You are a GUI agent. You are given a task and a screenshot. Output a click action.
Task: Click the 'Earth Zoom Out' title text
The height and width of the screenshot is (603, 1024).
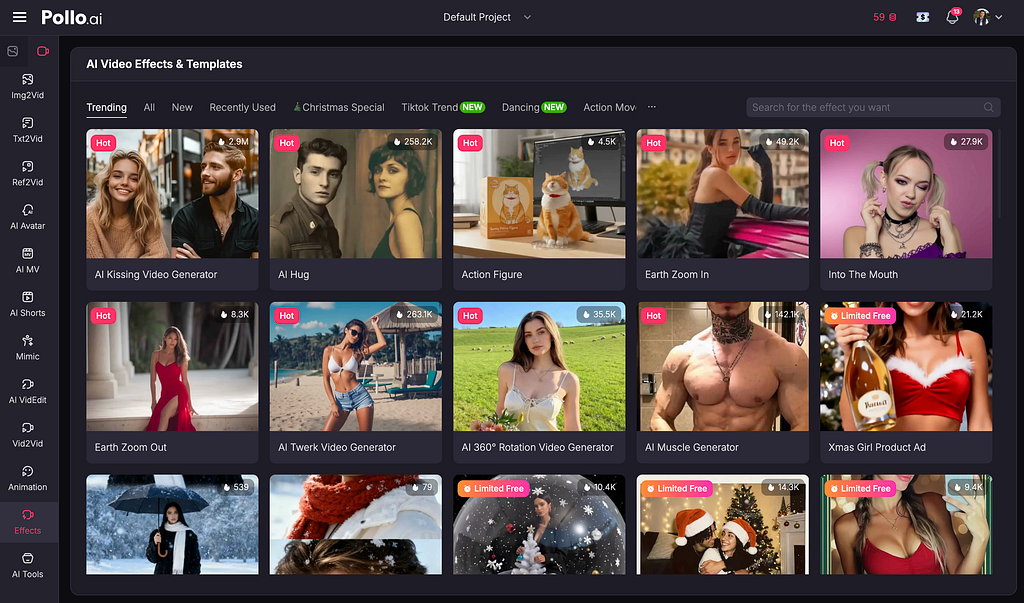point(131,448)
